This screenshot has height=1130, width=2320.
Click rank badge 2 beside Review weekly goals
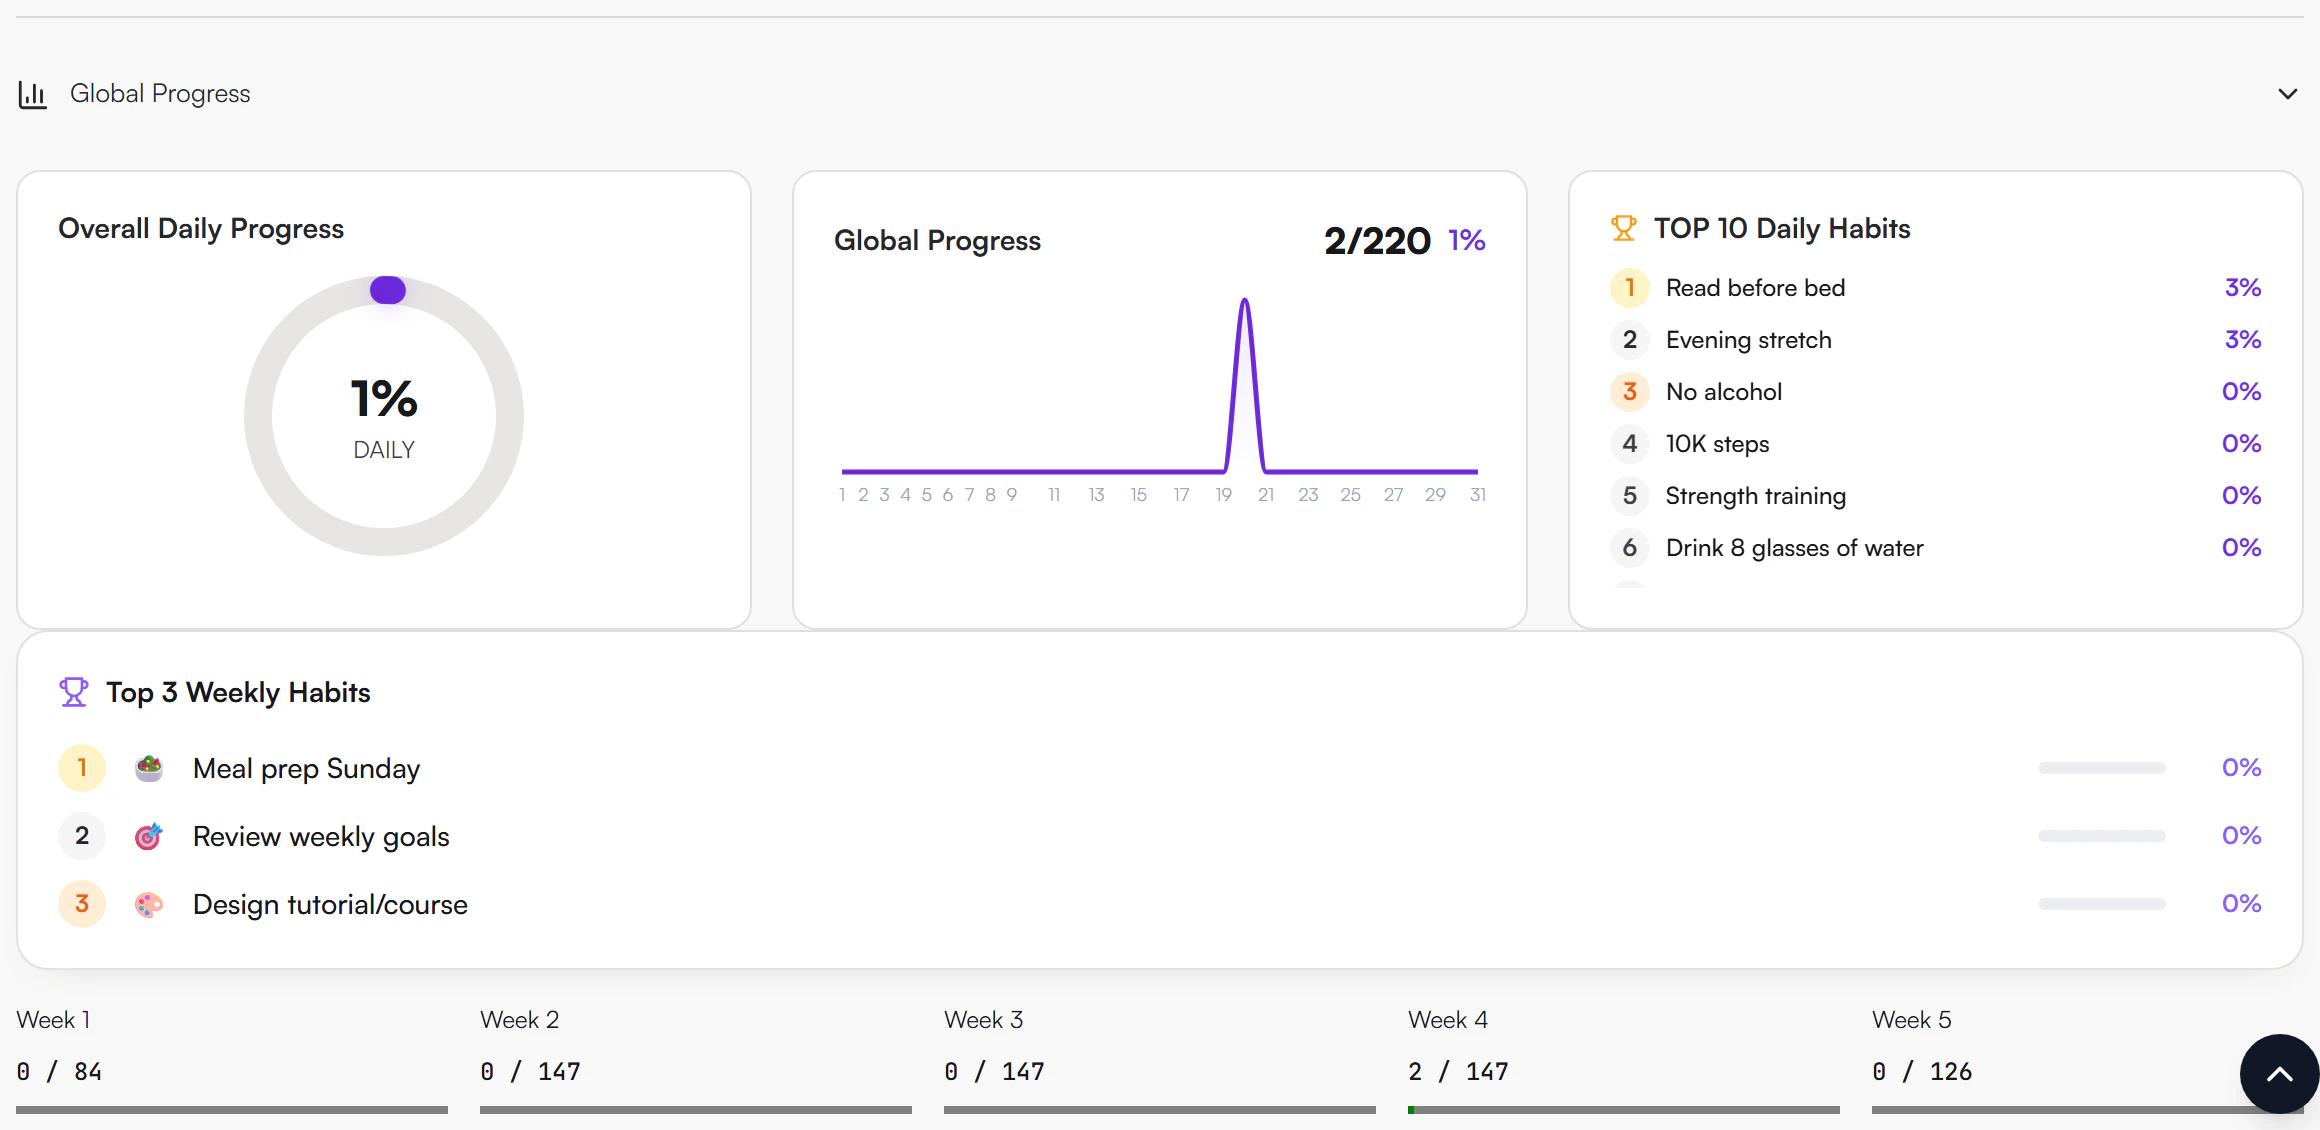click(82, 836)
